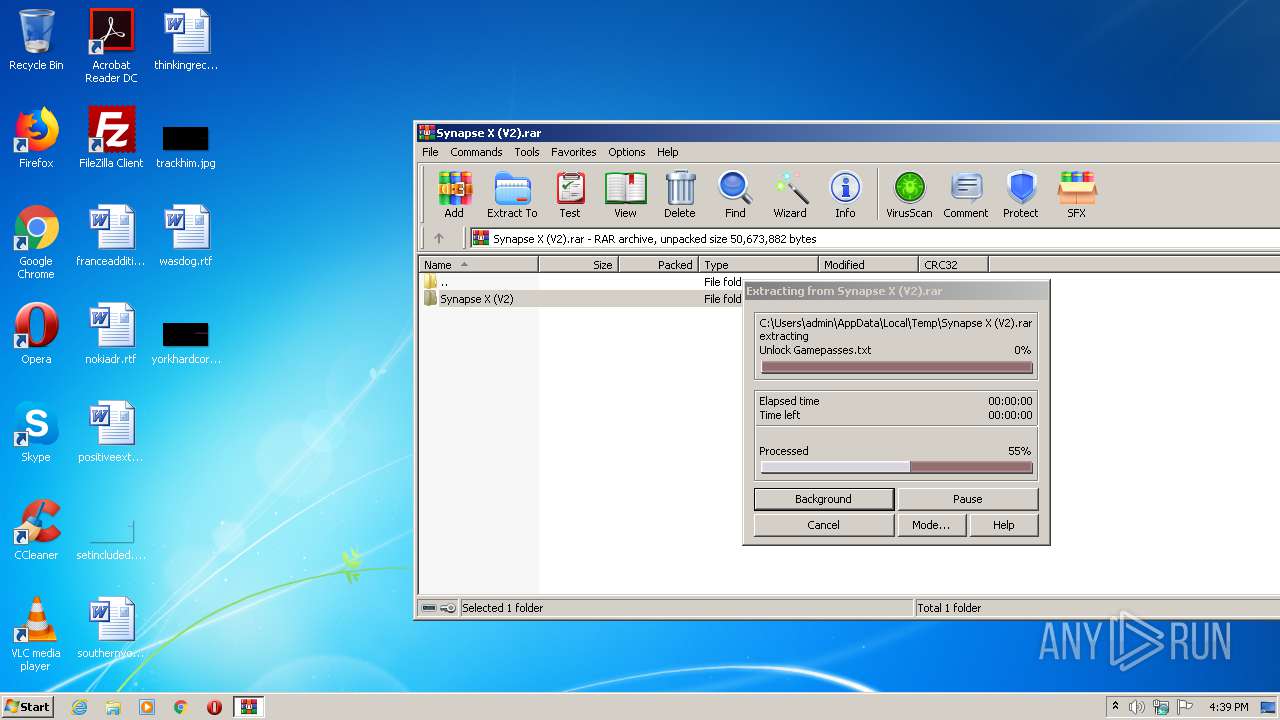Select the Acrobat Reader DC desktop icon

(111, 47)
